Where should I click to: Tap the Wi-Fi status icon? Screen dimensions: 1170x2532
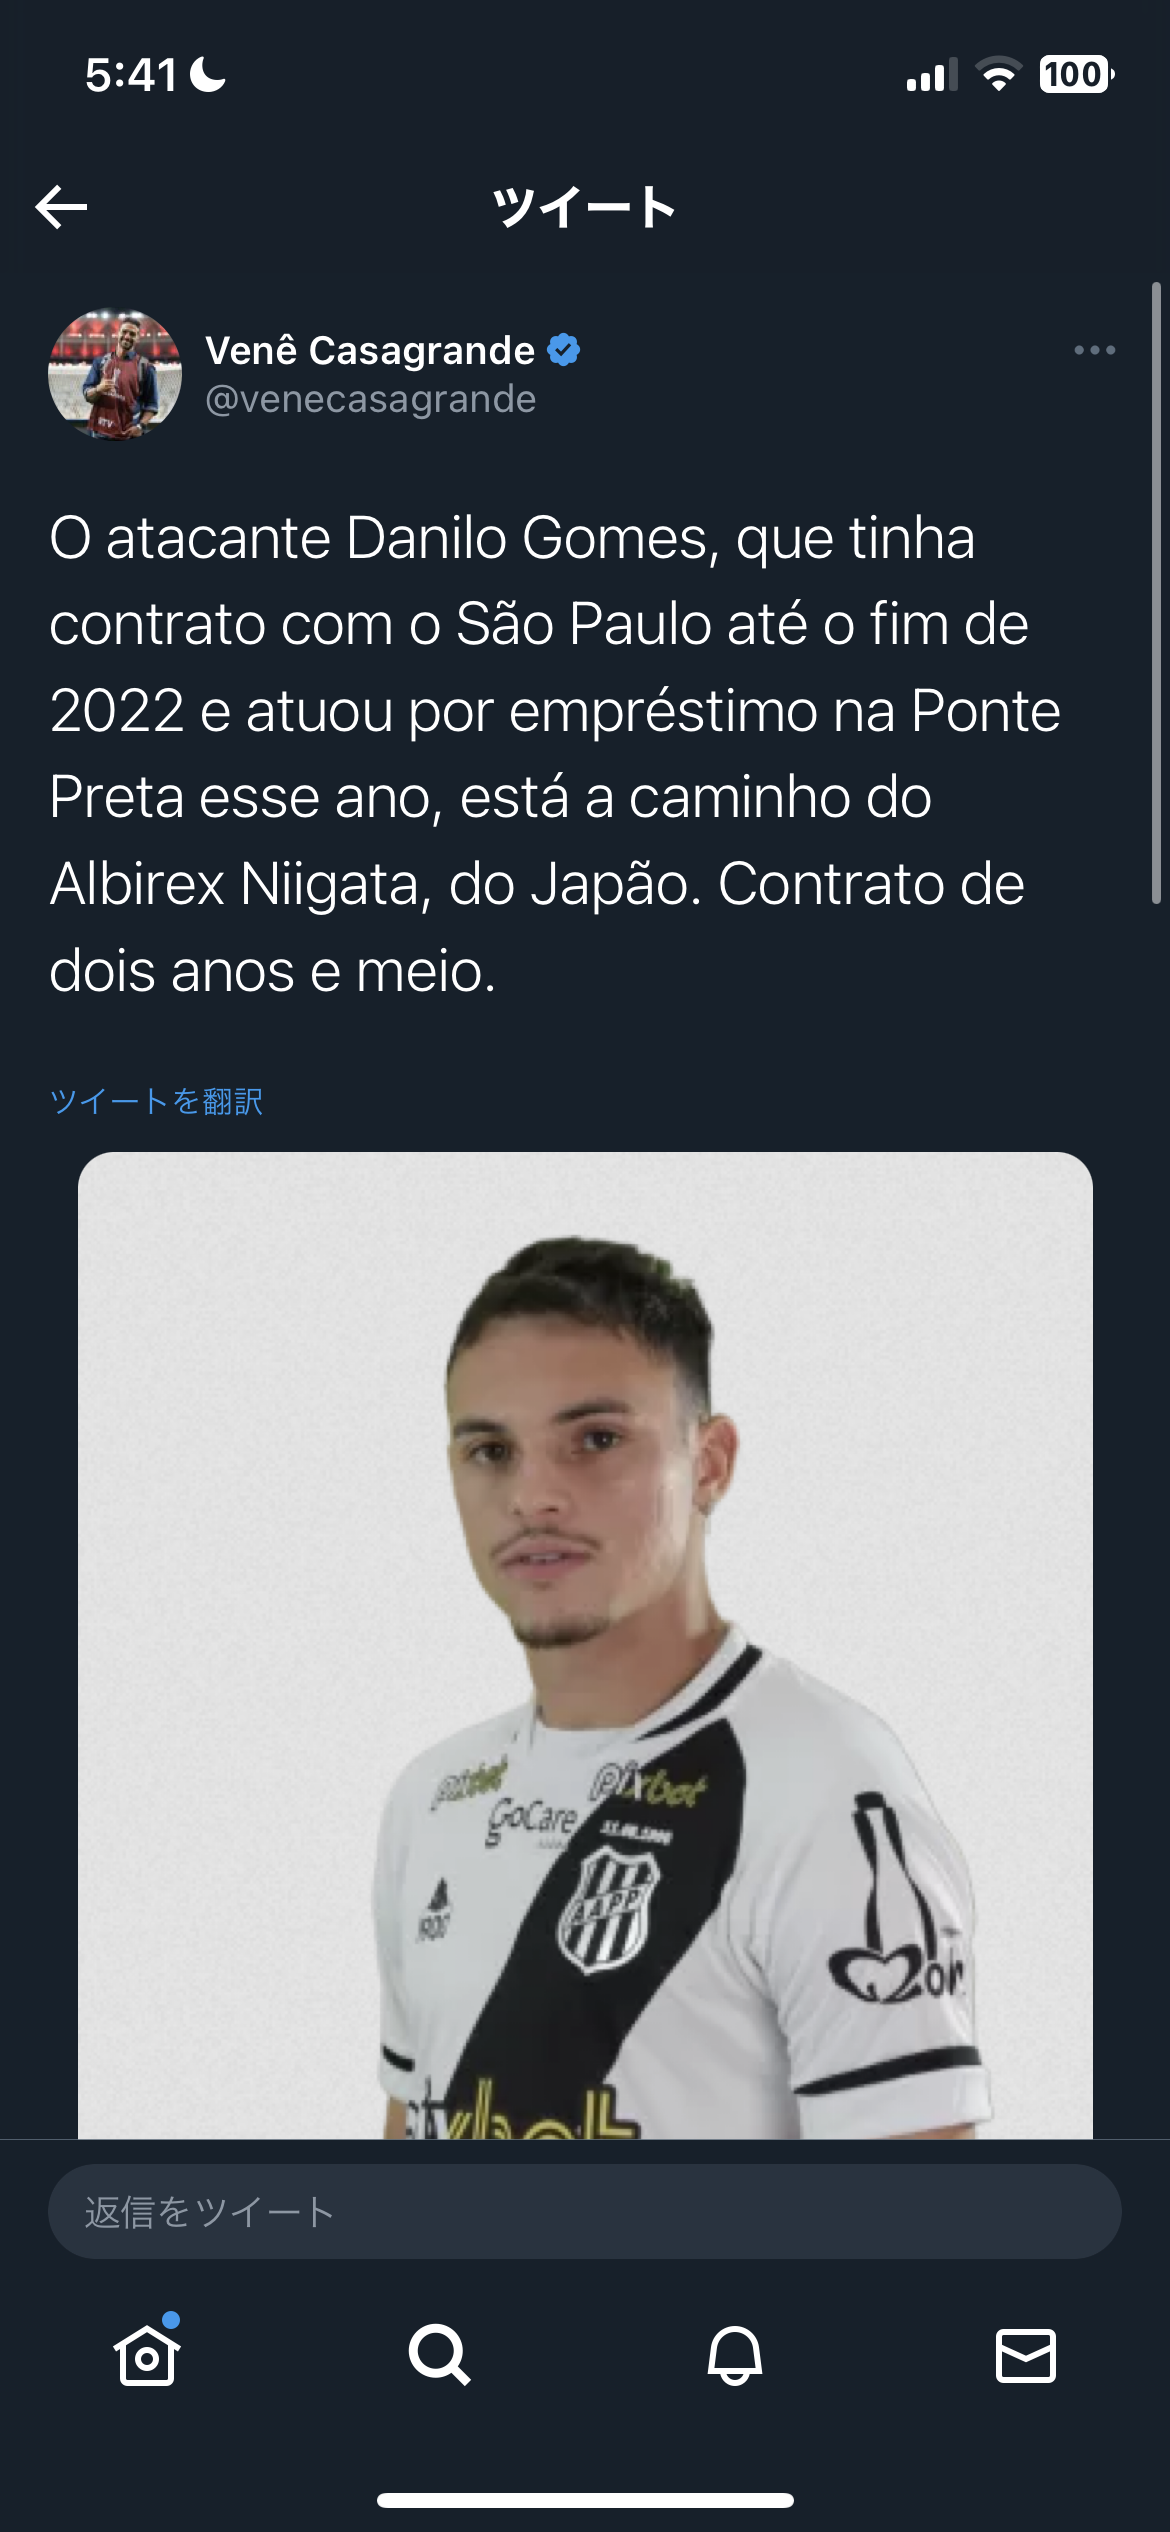click(997, 75)
